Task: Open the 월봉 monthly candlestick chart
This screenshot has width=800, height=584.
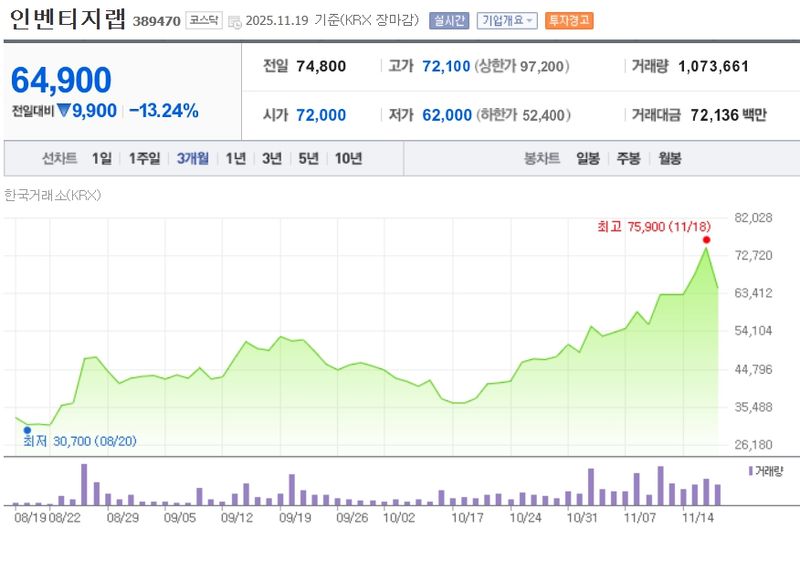Action: (x=669, y=158)
